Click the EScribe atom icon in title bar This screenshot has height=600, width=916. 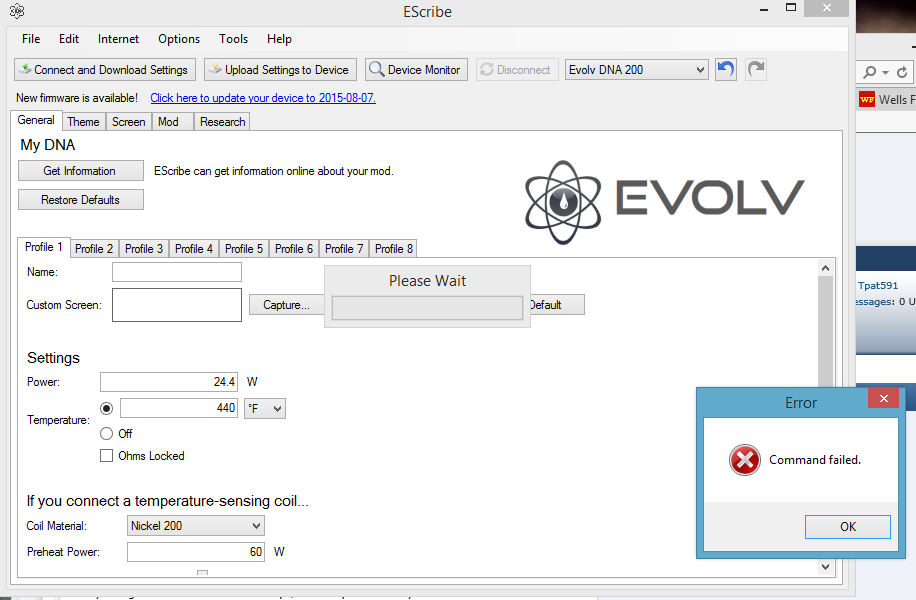(x=17, y=12)
